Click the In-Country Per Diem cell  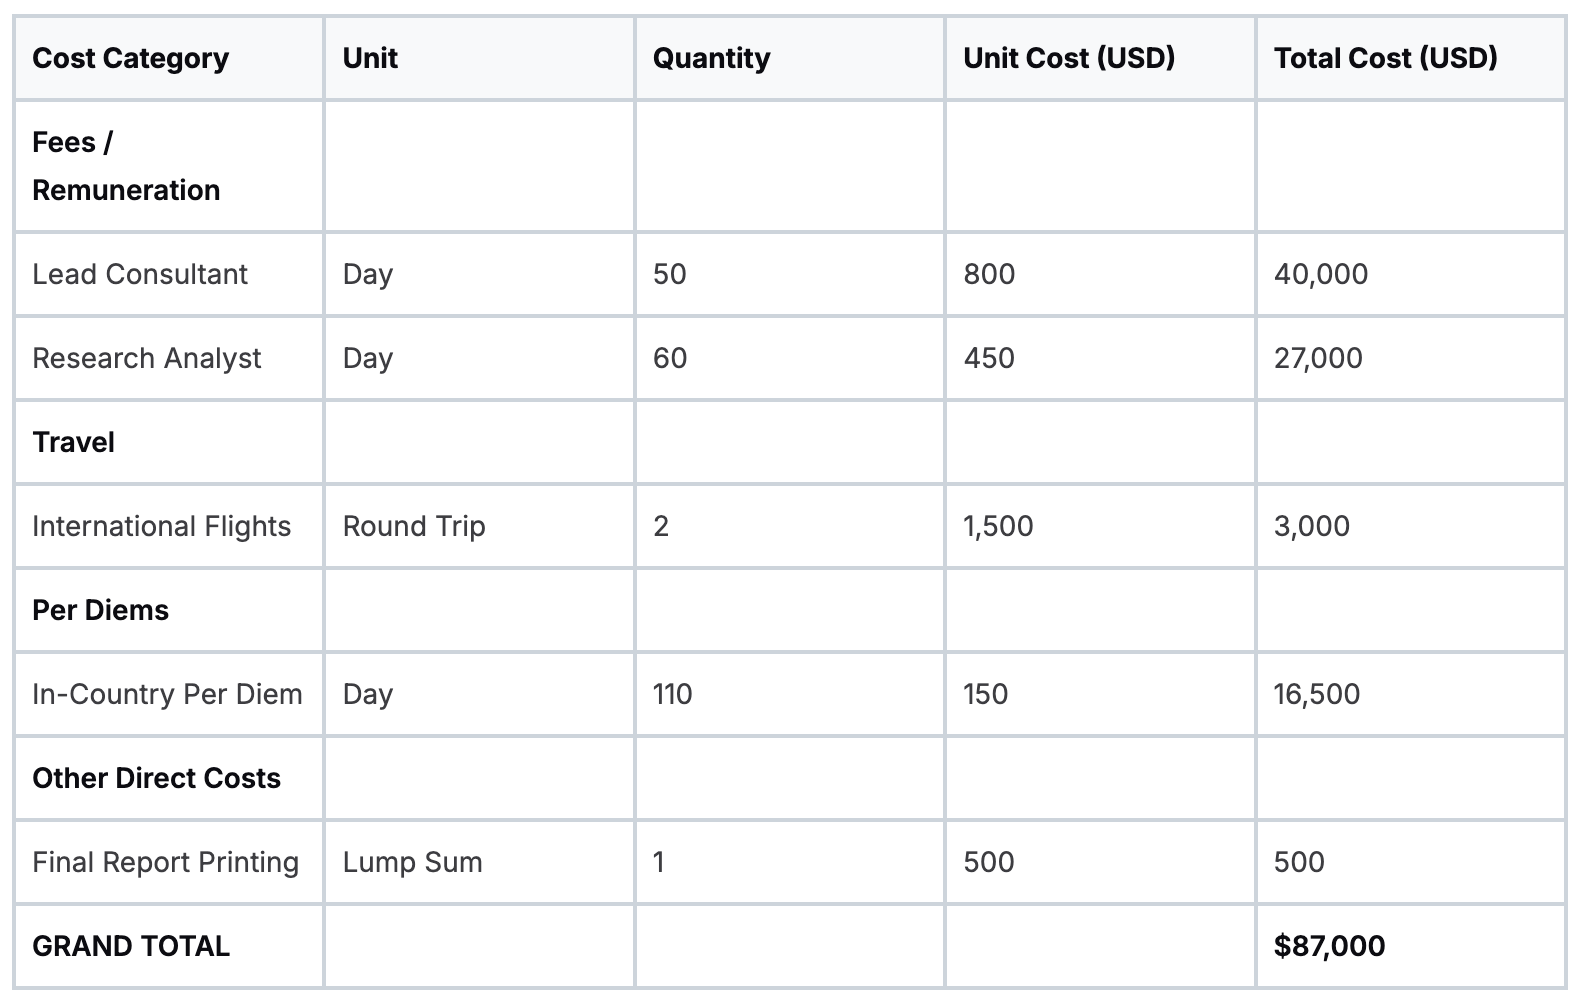coord(167,694)
